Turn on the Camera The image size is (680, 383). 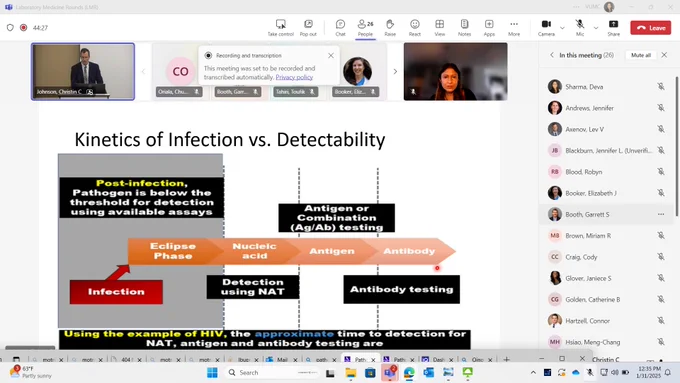click(x=546, y=28)
